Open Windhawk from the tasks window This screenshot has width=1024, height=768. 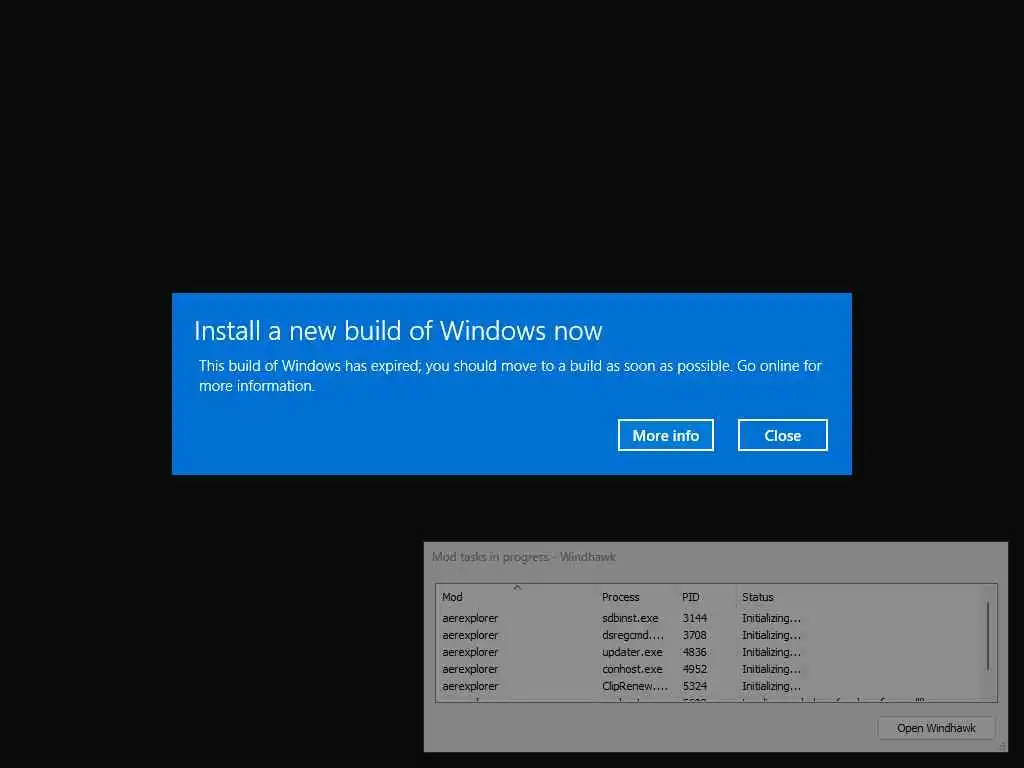[x=936, y=728]
